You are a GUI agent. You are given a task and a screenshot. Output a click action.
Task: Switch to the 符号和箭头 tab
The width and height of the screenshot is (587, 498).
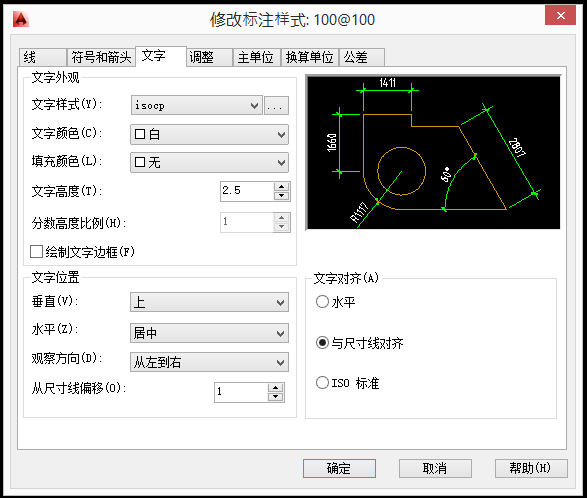[x=101, y=58]
